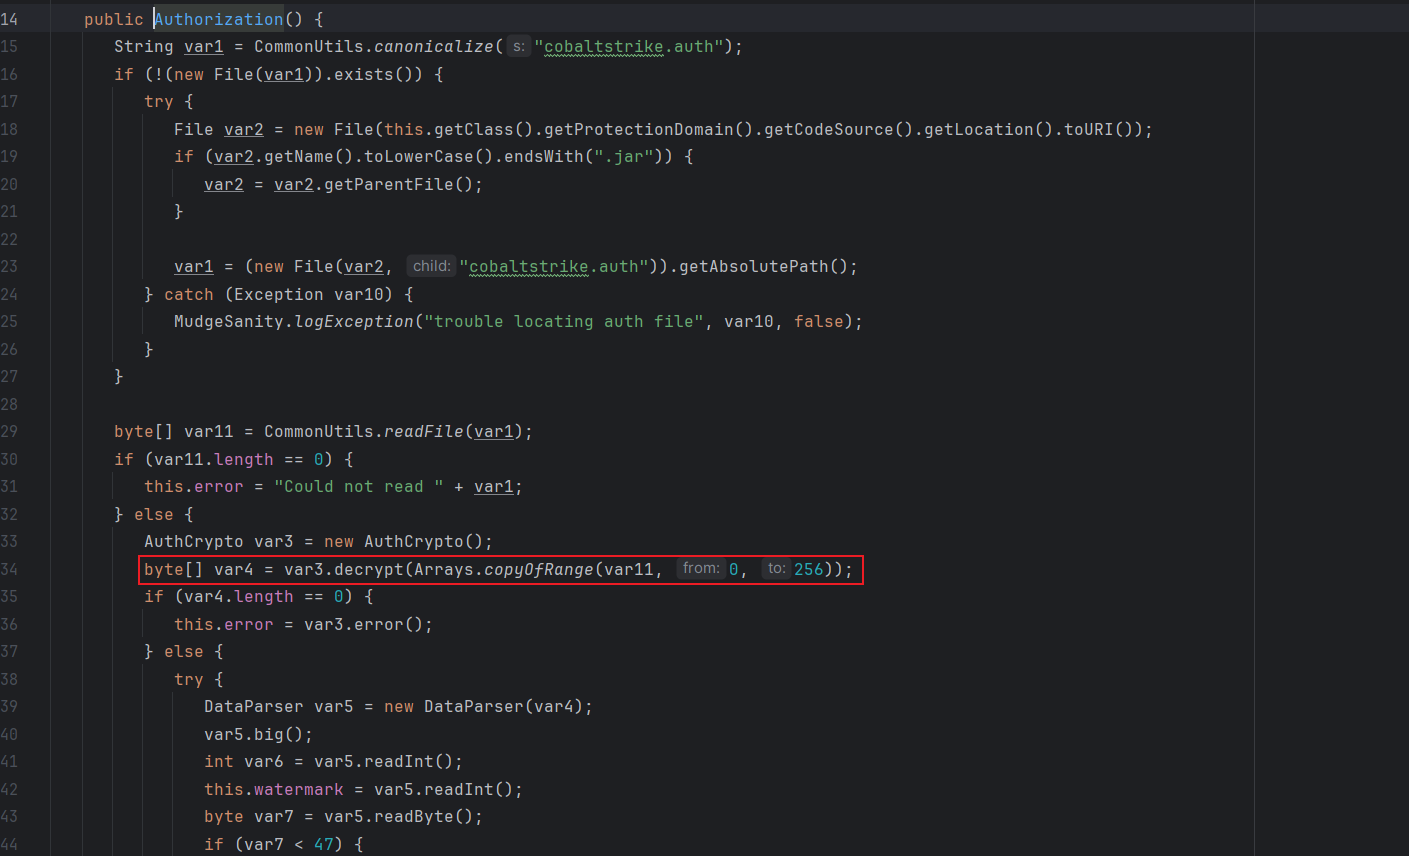The image size is (1409, 856).
Task: Click line number 34 in the gutter
Action: (x=9, y=570)
